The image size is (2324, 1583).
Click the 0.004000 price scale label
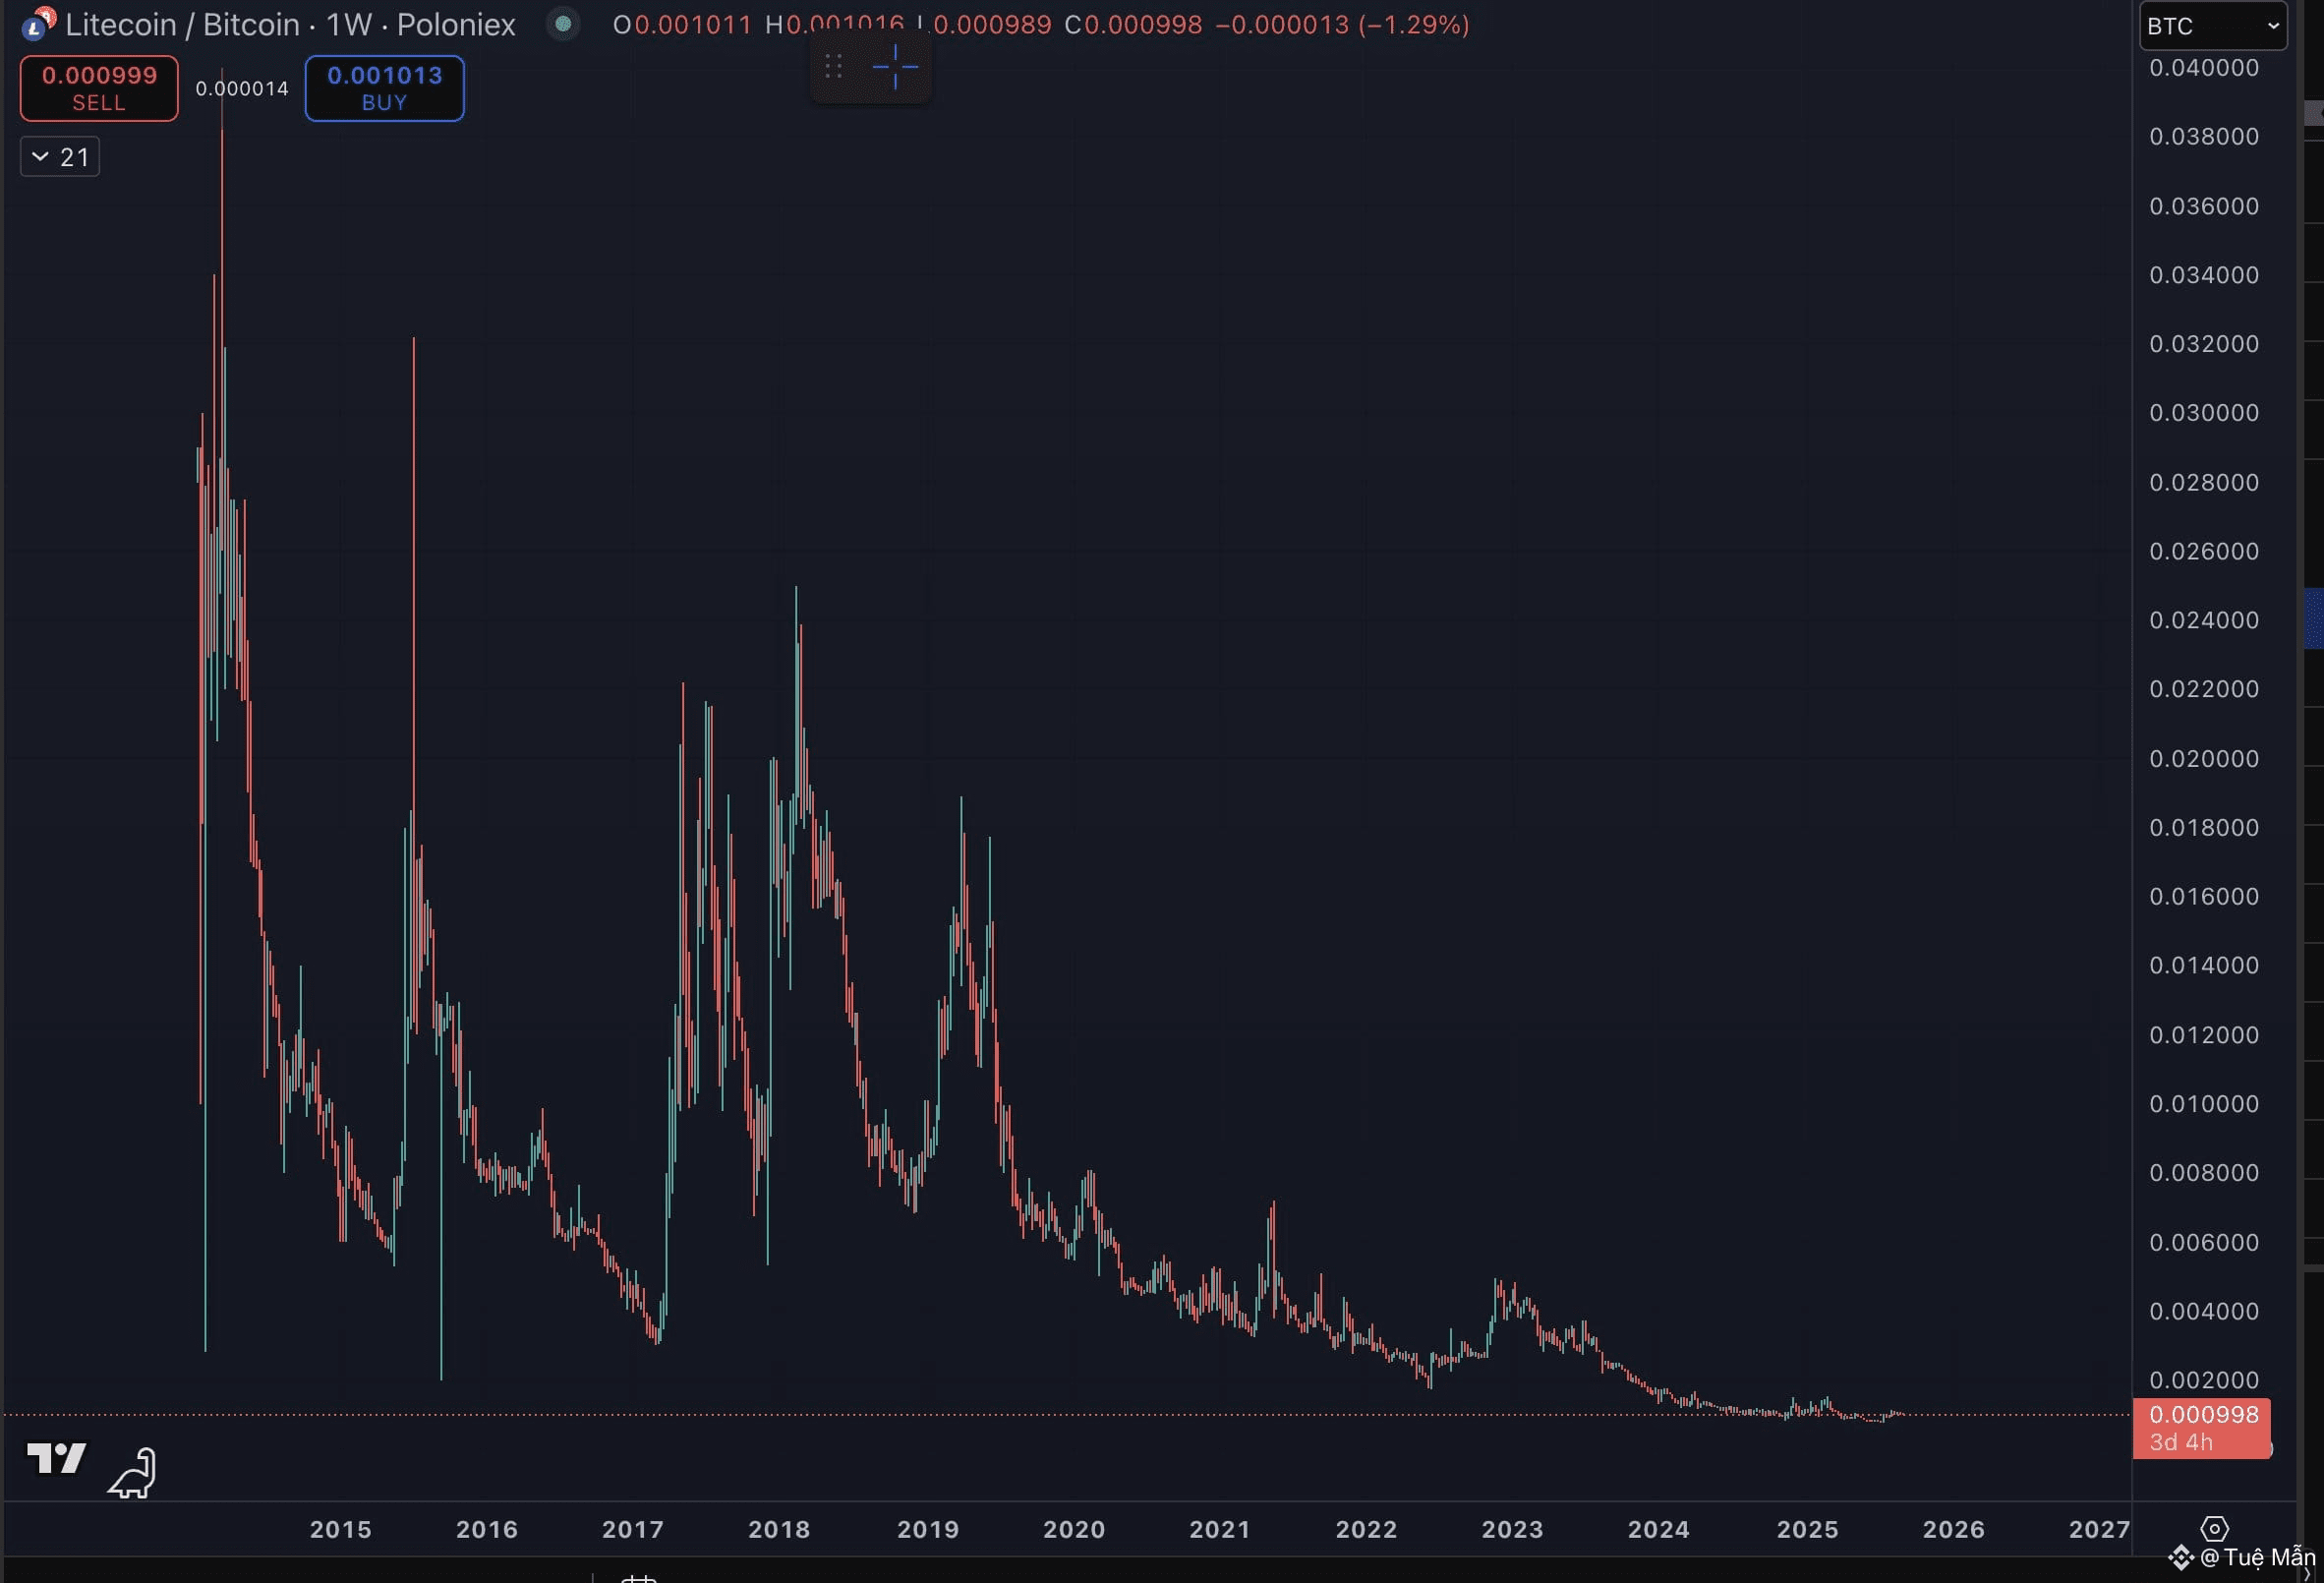coord(2204,1312)
